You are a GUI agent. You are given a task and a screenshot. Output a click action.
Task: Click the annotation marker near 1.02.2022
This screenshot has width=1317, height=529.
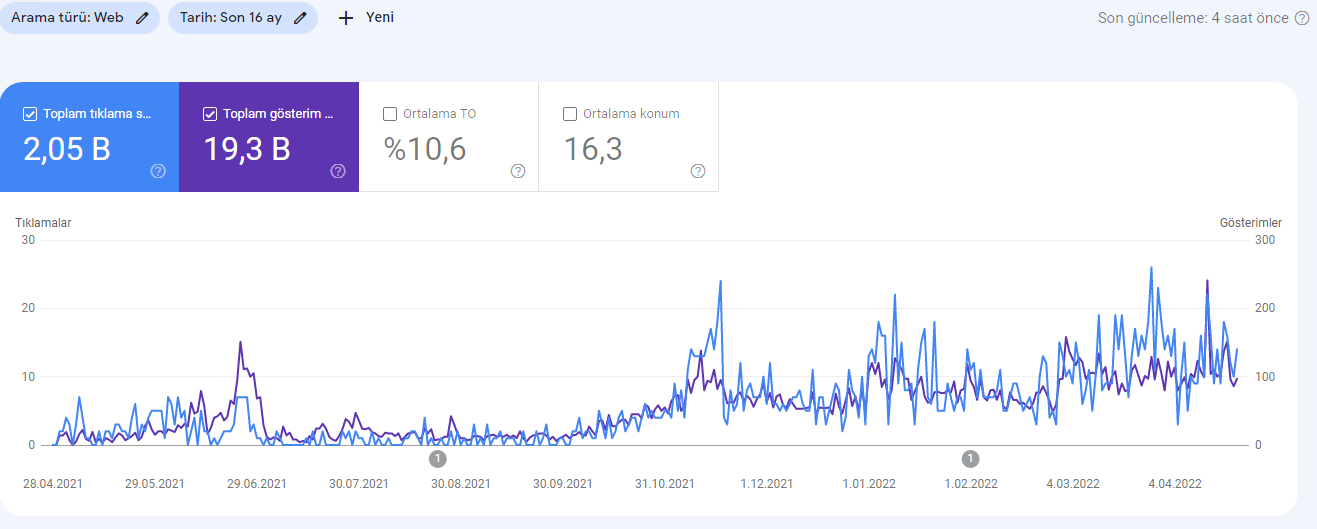point(970,459)
